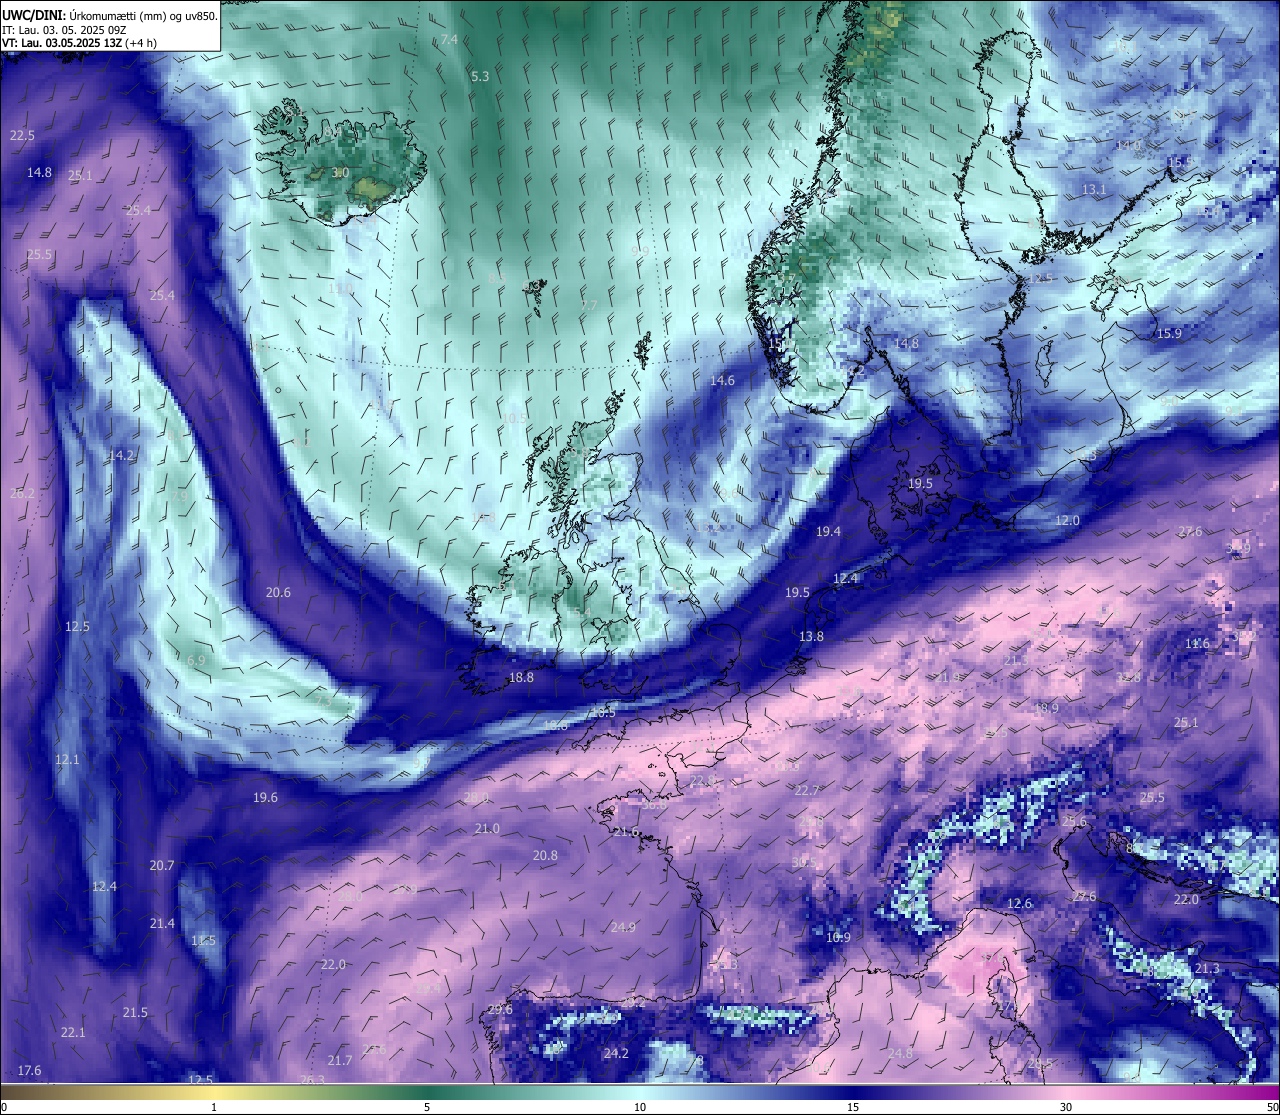Click the 19.6 value label
This screenshot has width=1280, height=1115.
[265, 798]
